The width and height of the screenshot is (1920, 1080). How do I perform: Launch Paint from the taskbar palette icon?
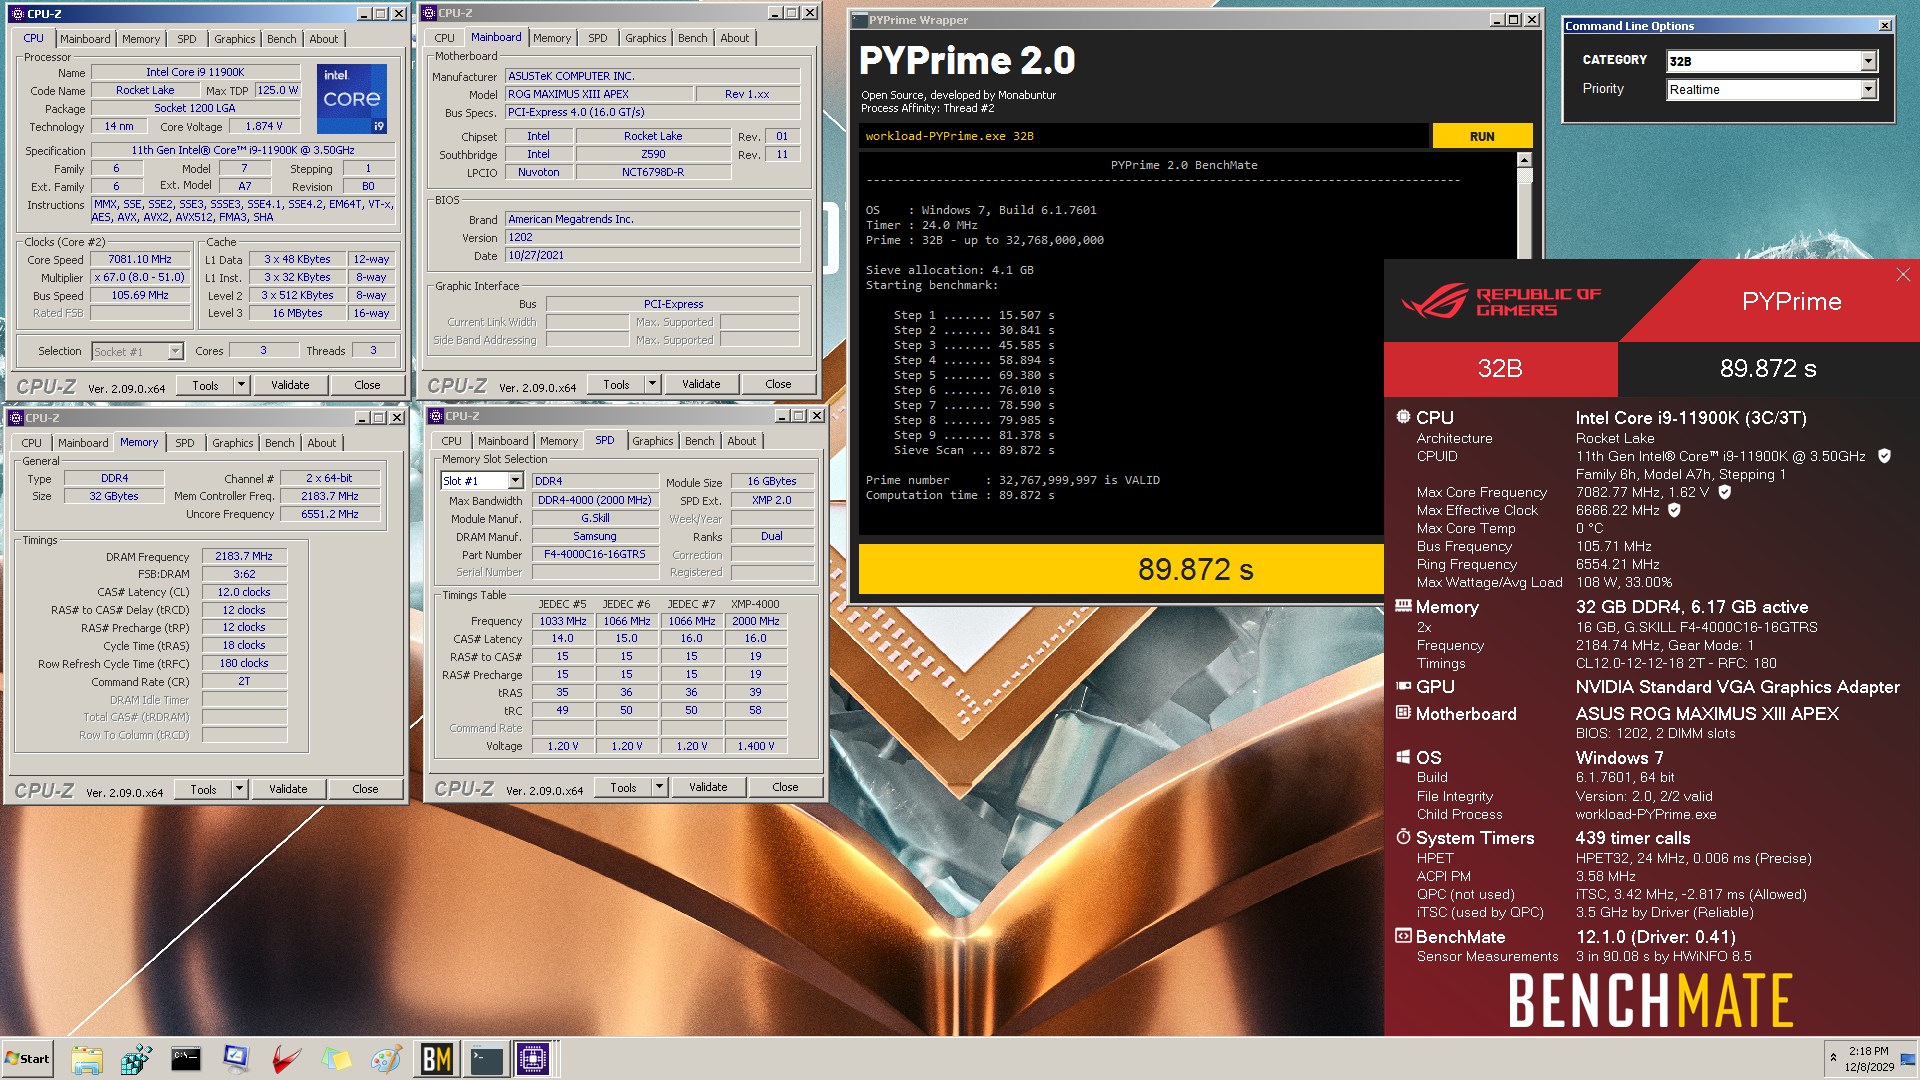point(386,1059)
